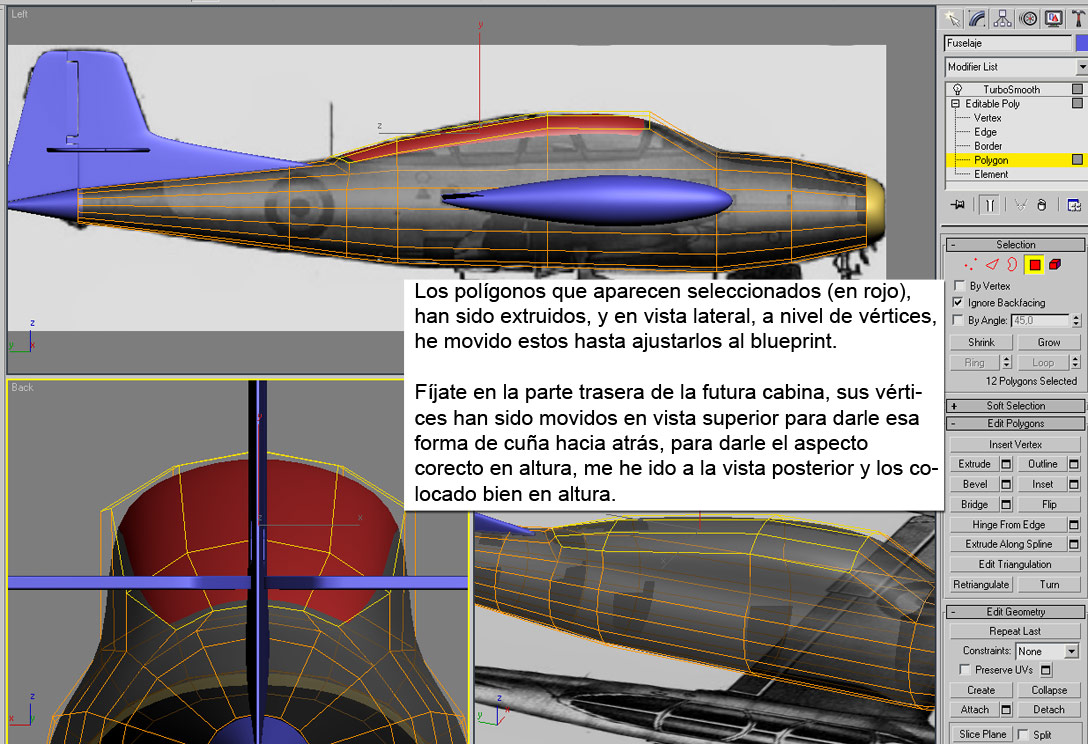Image resolution: width=1088 pixels, height=744 pixels.
Task: Select TurboSmooth modifier in stack
Action: point(1011,89)
